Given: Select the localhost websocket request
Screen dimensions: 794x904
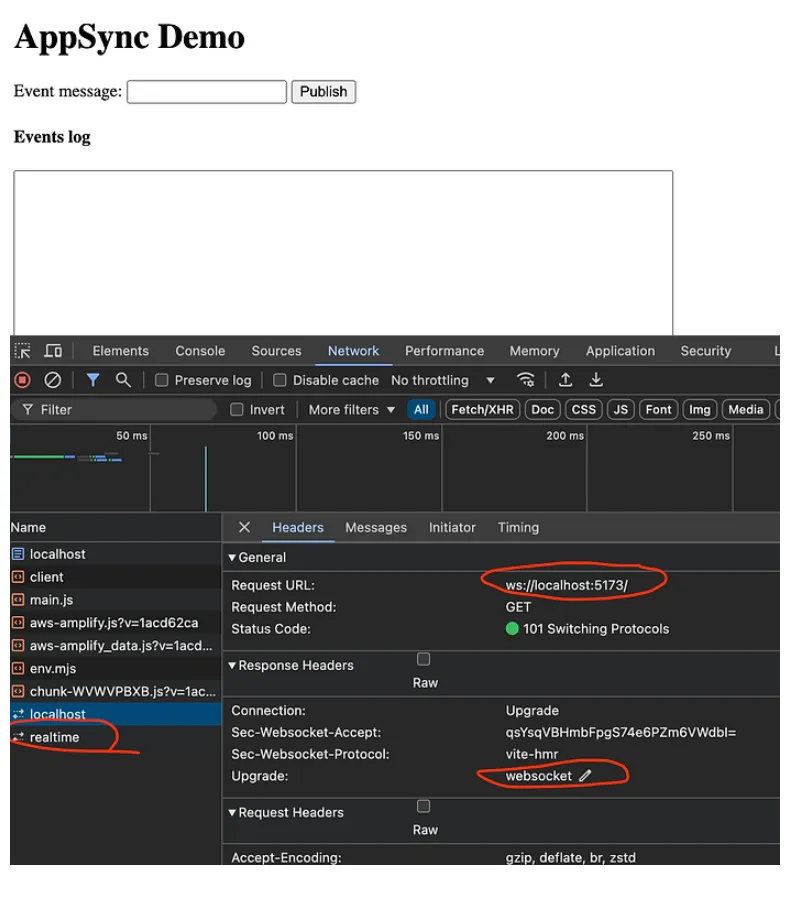Looking at the screenshot, I should point(115,714).
